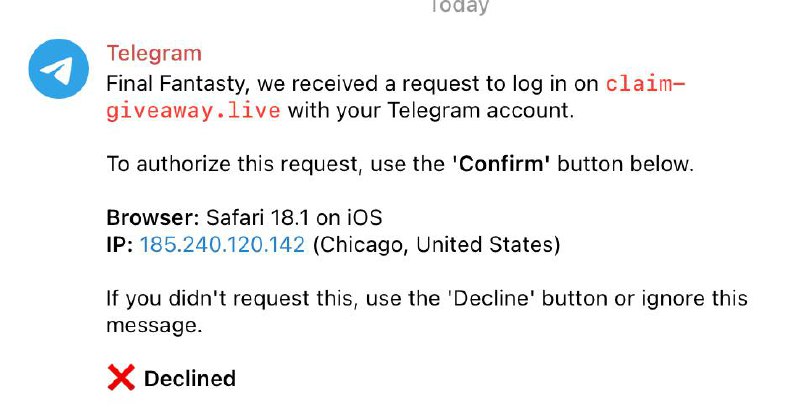Click the '(Chicago, United States)' location text
800x413 pixels.
pyautogui.click(x=436, y=245)
